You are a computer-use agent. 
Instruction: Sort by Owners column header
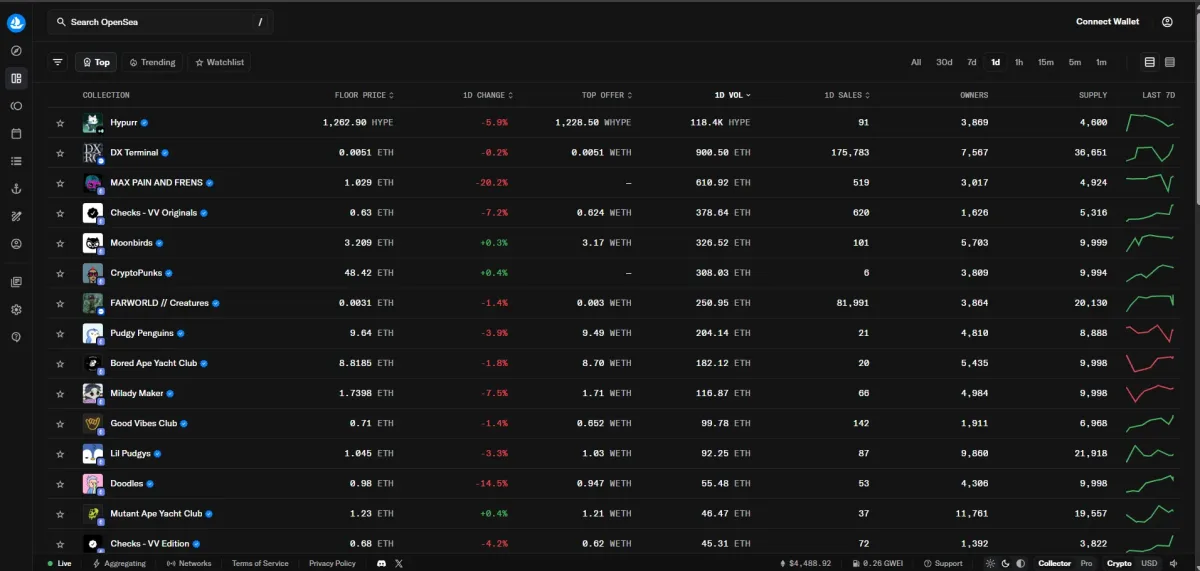tap(974, 95)
